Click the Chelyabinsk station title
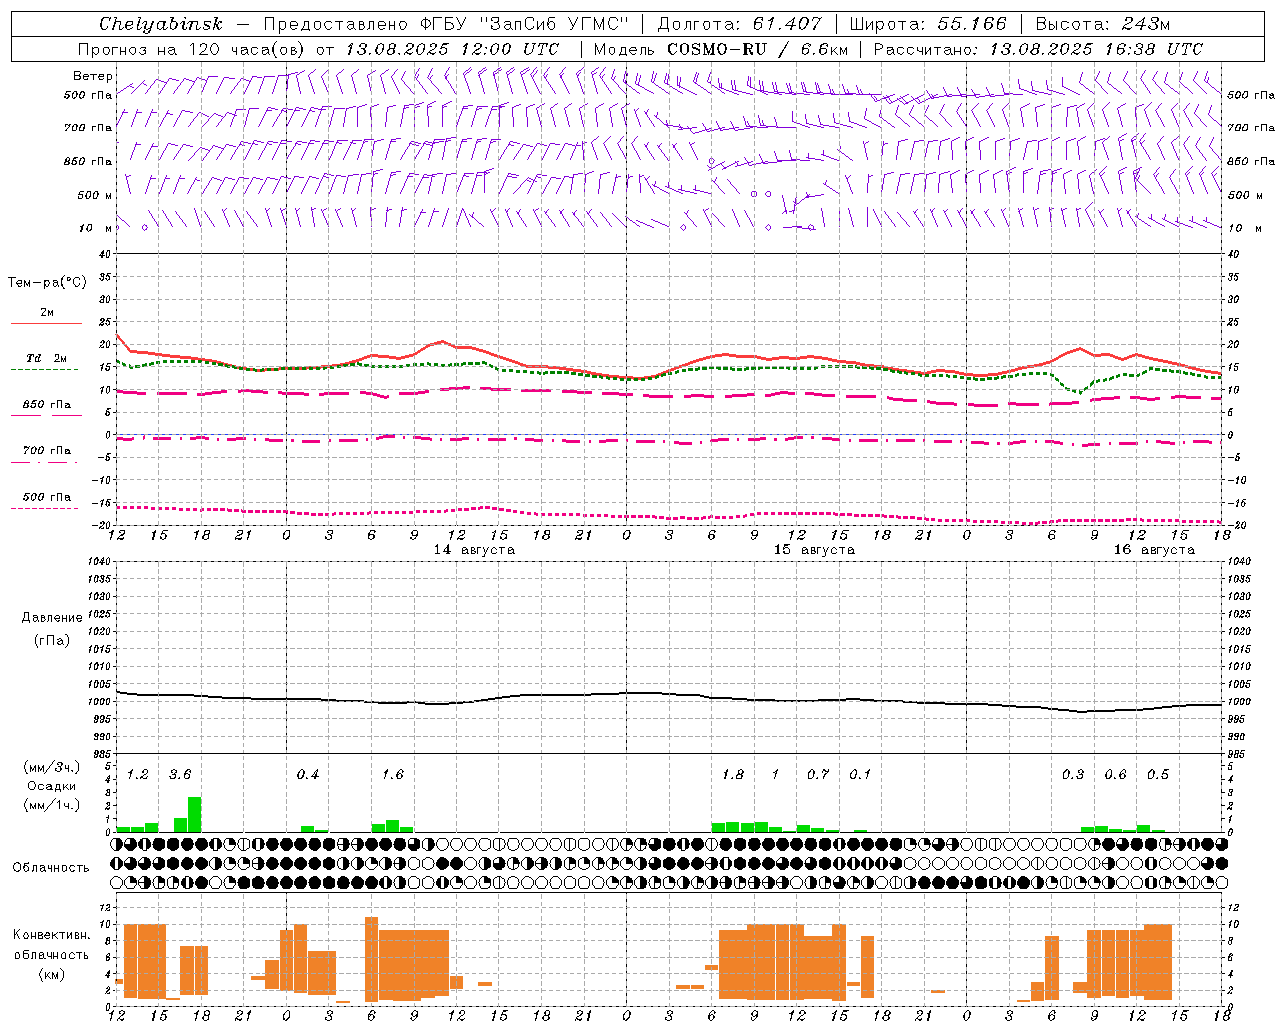Viewport: 1280px width, 1024px height. (161, 24)
